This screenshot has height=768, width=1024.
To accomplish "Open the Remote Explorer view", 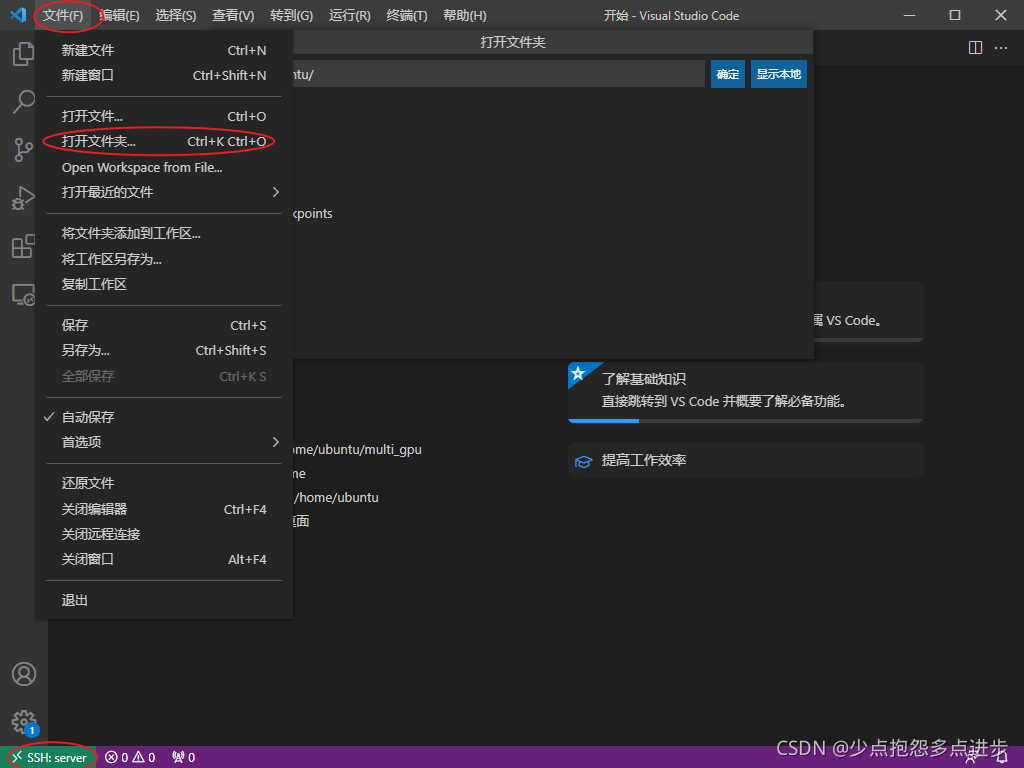I will tap(24, 295).
